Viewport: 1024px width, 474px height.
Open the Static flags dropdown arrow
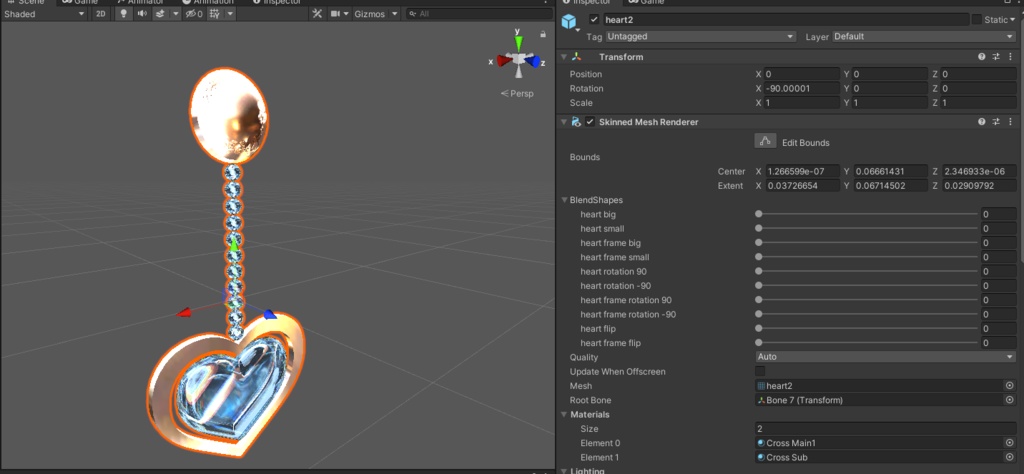[x=1014, y=20]
